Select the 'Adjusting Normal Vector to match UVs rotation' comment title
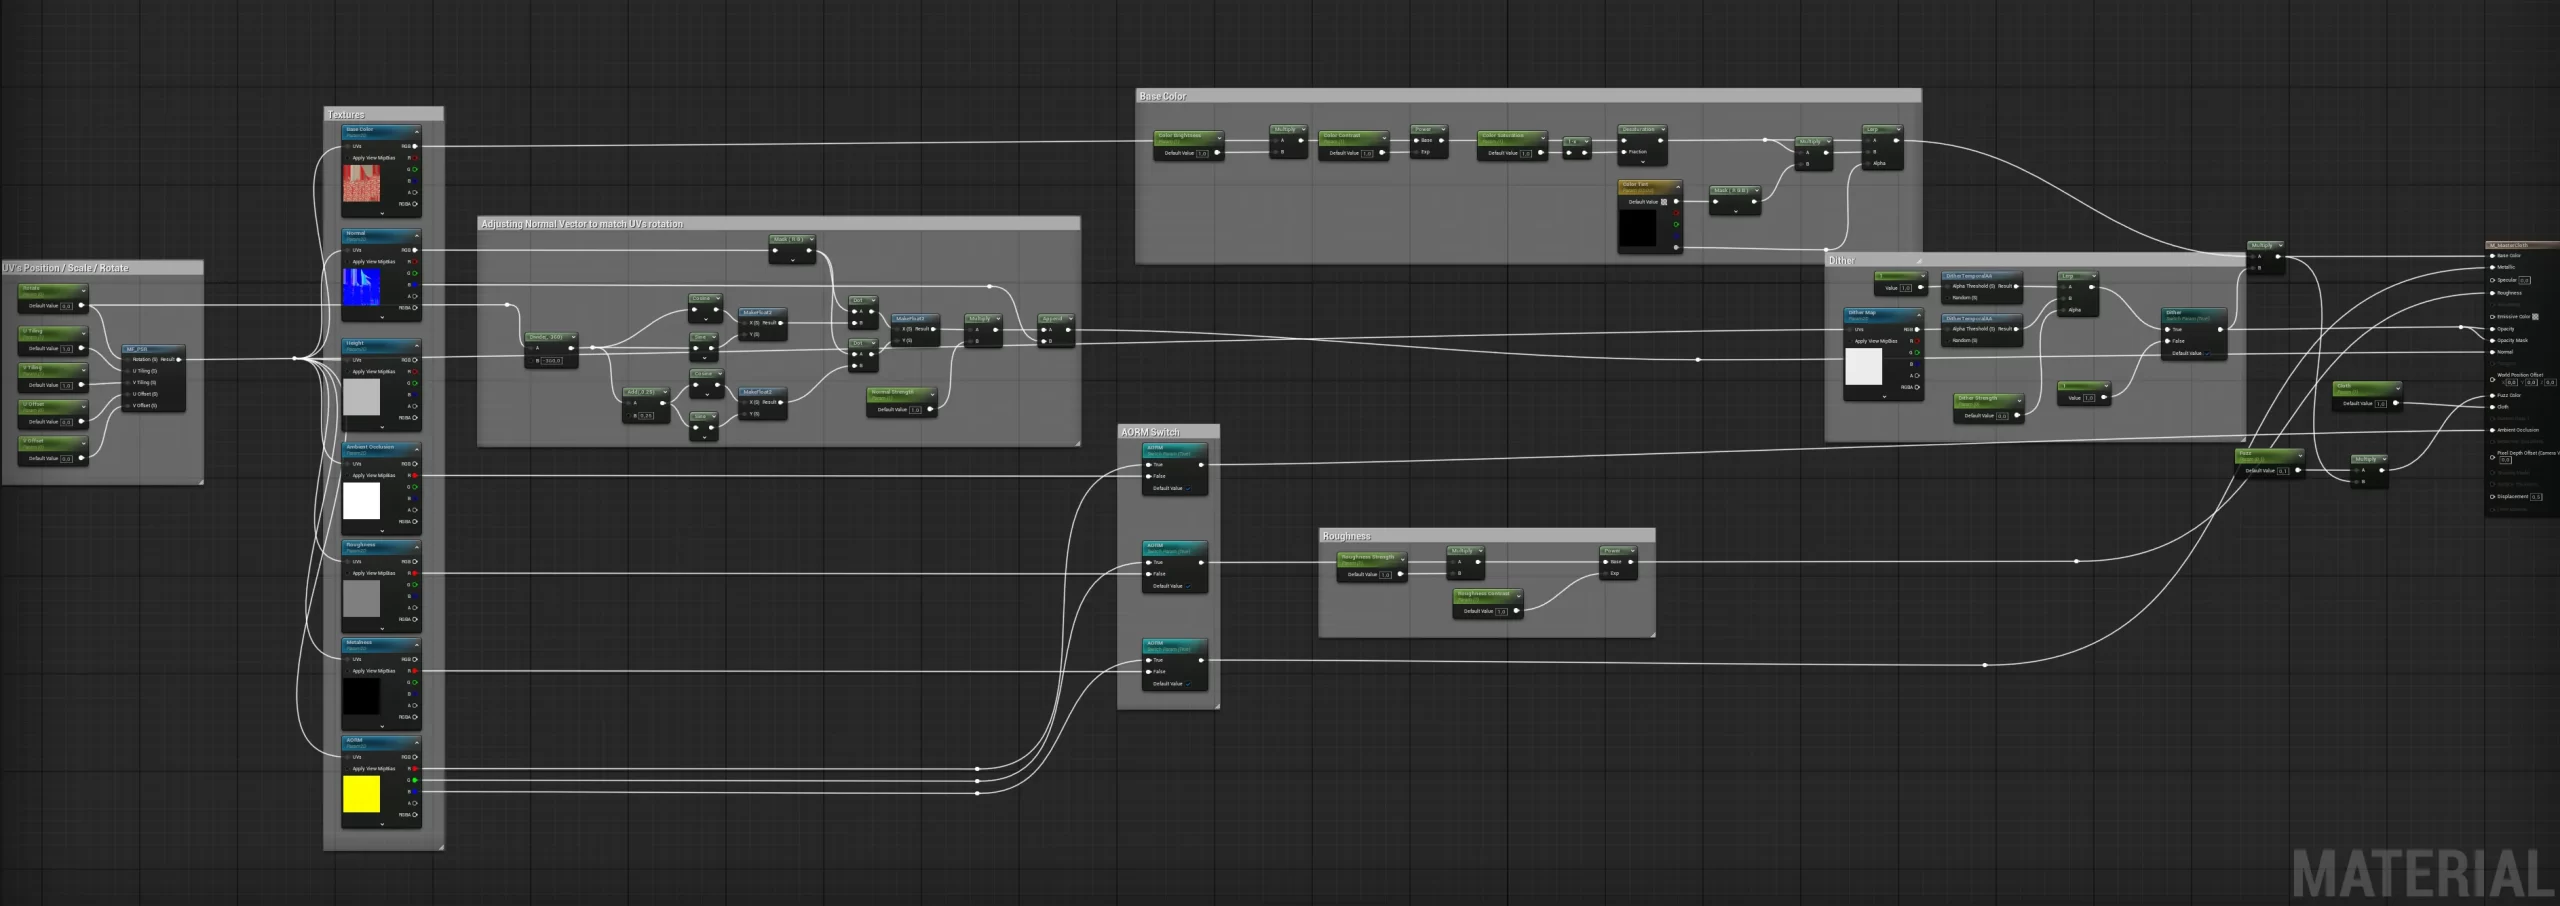The image size is (2560, 906). click(582, 224)
